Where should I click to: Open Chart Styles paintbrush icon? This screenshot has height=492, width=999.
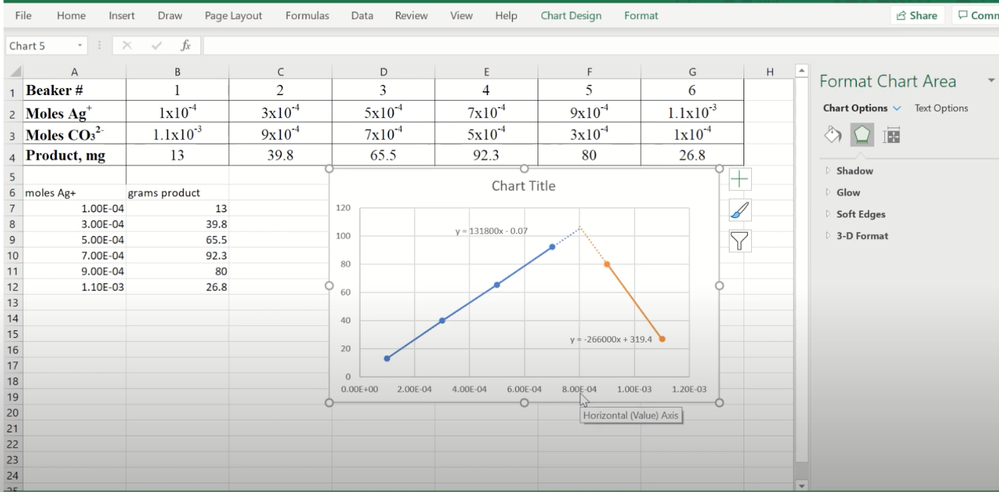click(x=739, y=210)
